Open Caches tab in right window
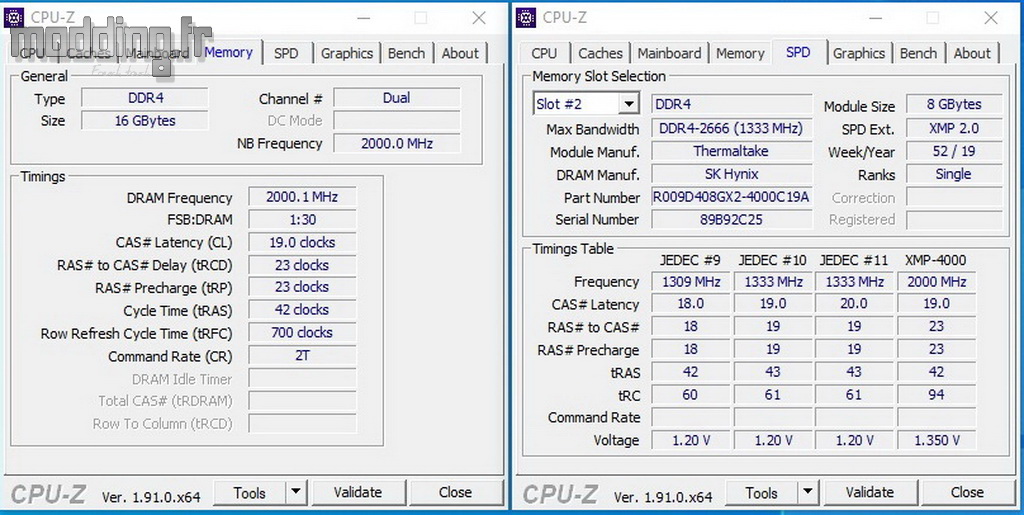1024x515 pixels. coord(600,54)
